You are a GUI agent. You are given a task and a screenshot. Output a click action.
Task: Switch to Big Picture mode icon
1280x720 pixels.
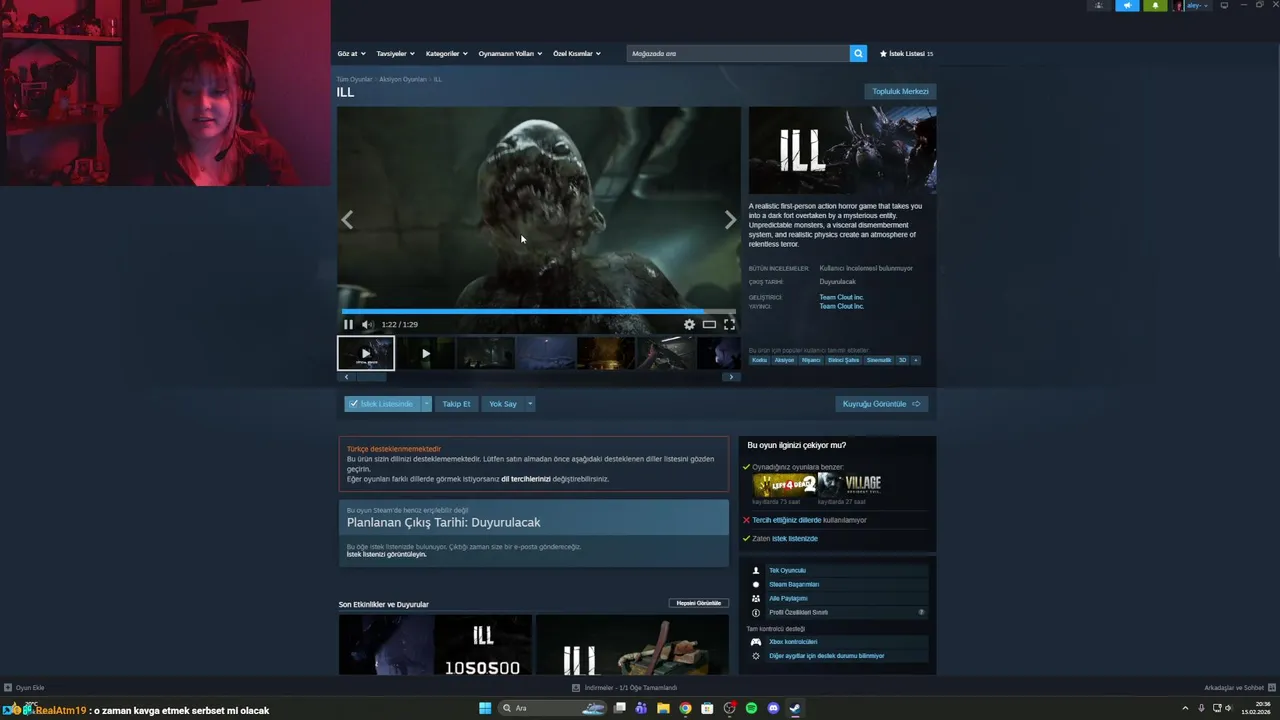pos(1224,5)
